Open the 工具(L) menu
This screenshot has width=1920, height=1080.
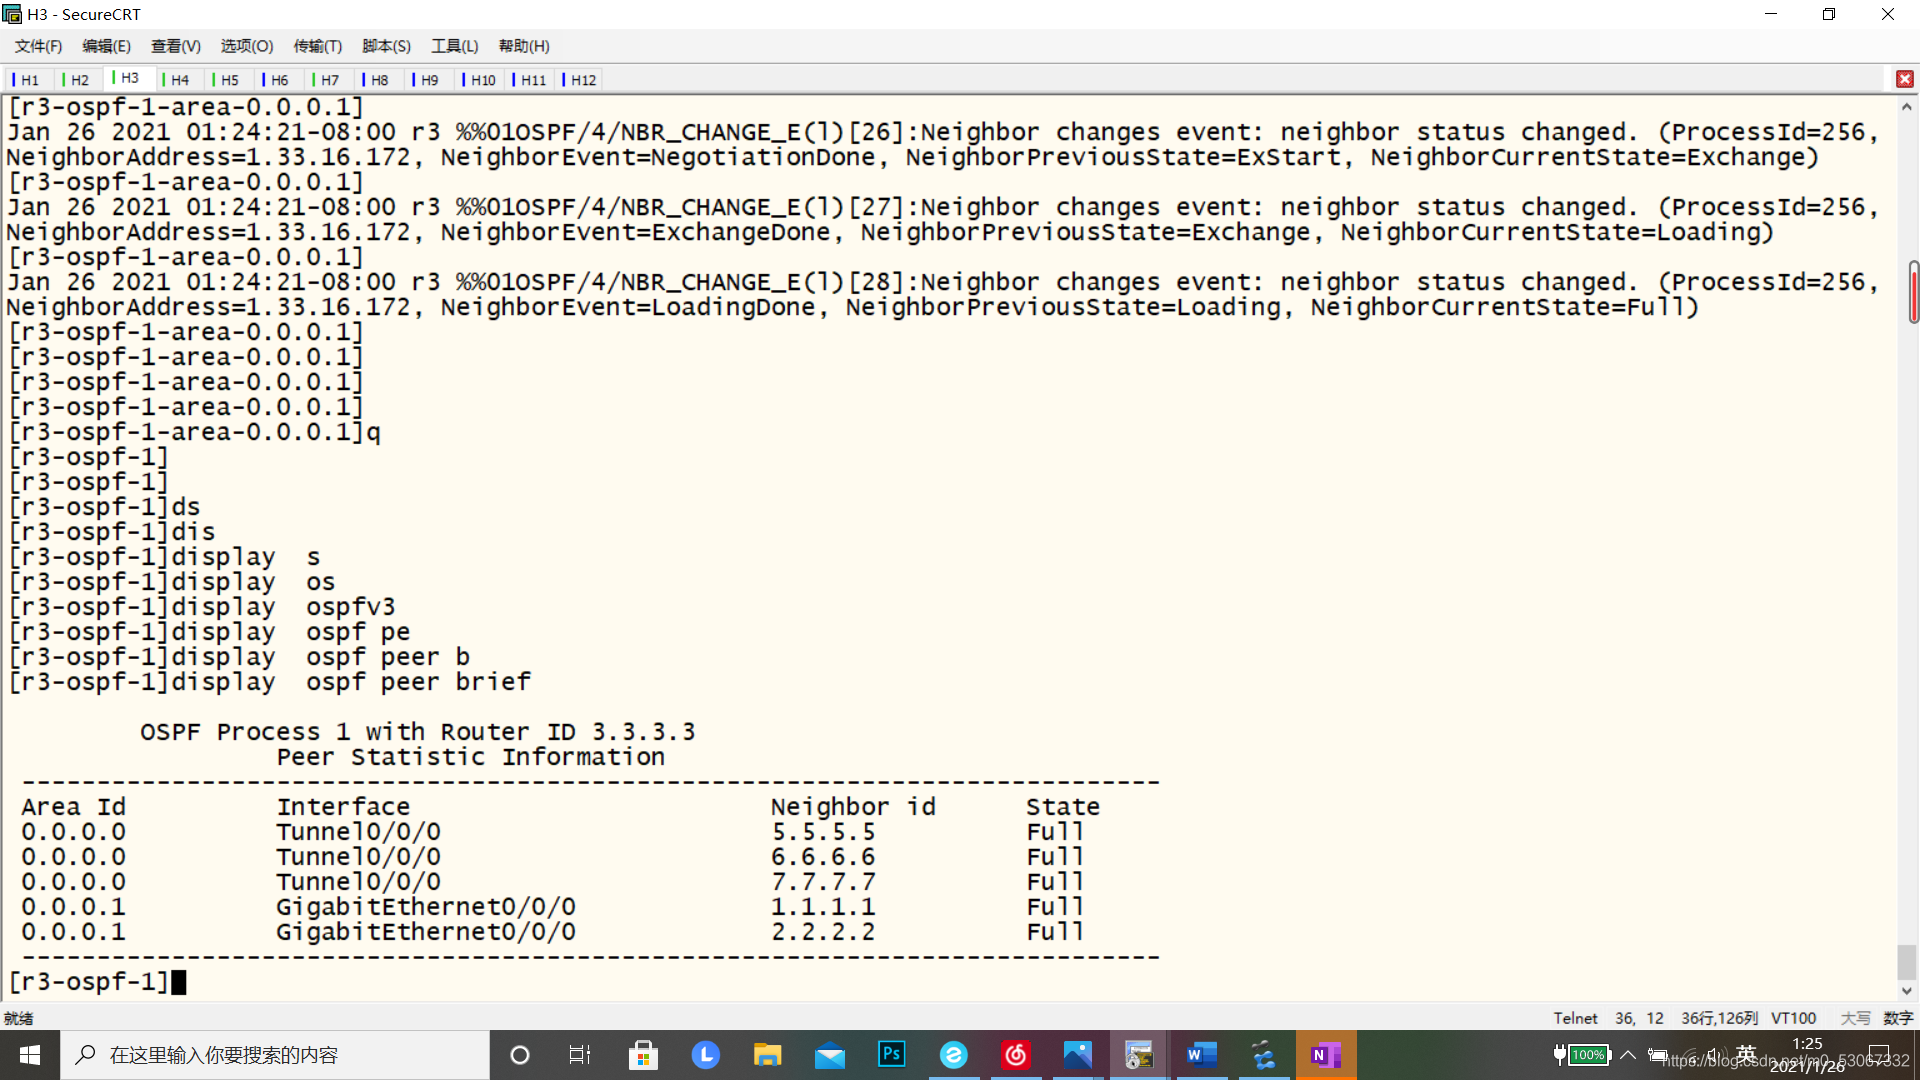coord(454,46)
